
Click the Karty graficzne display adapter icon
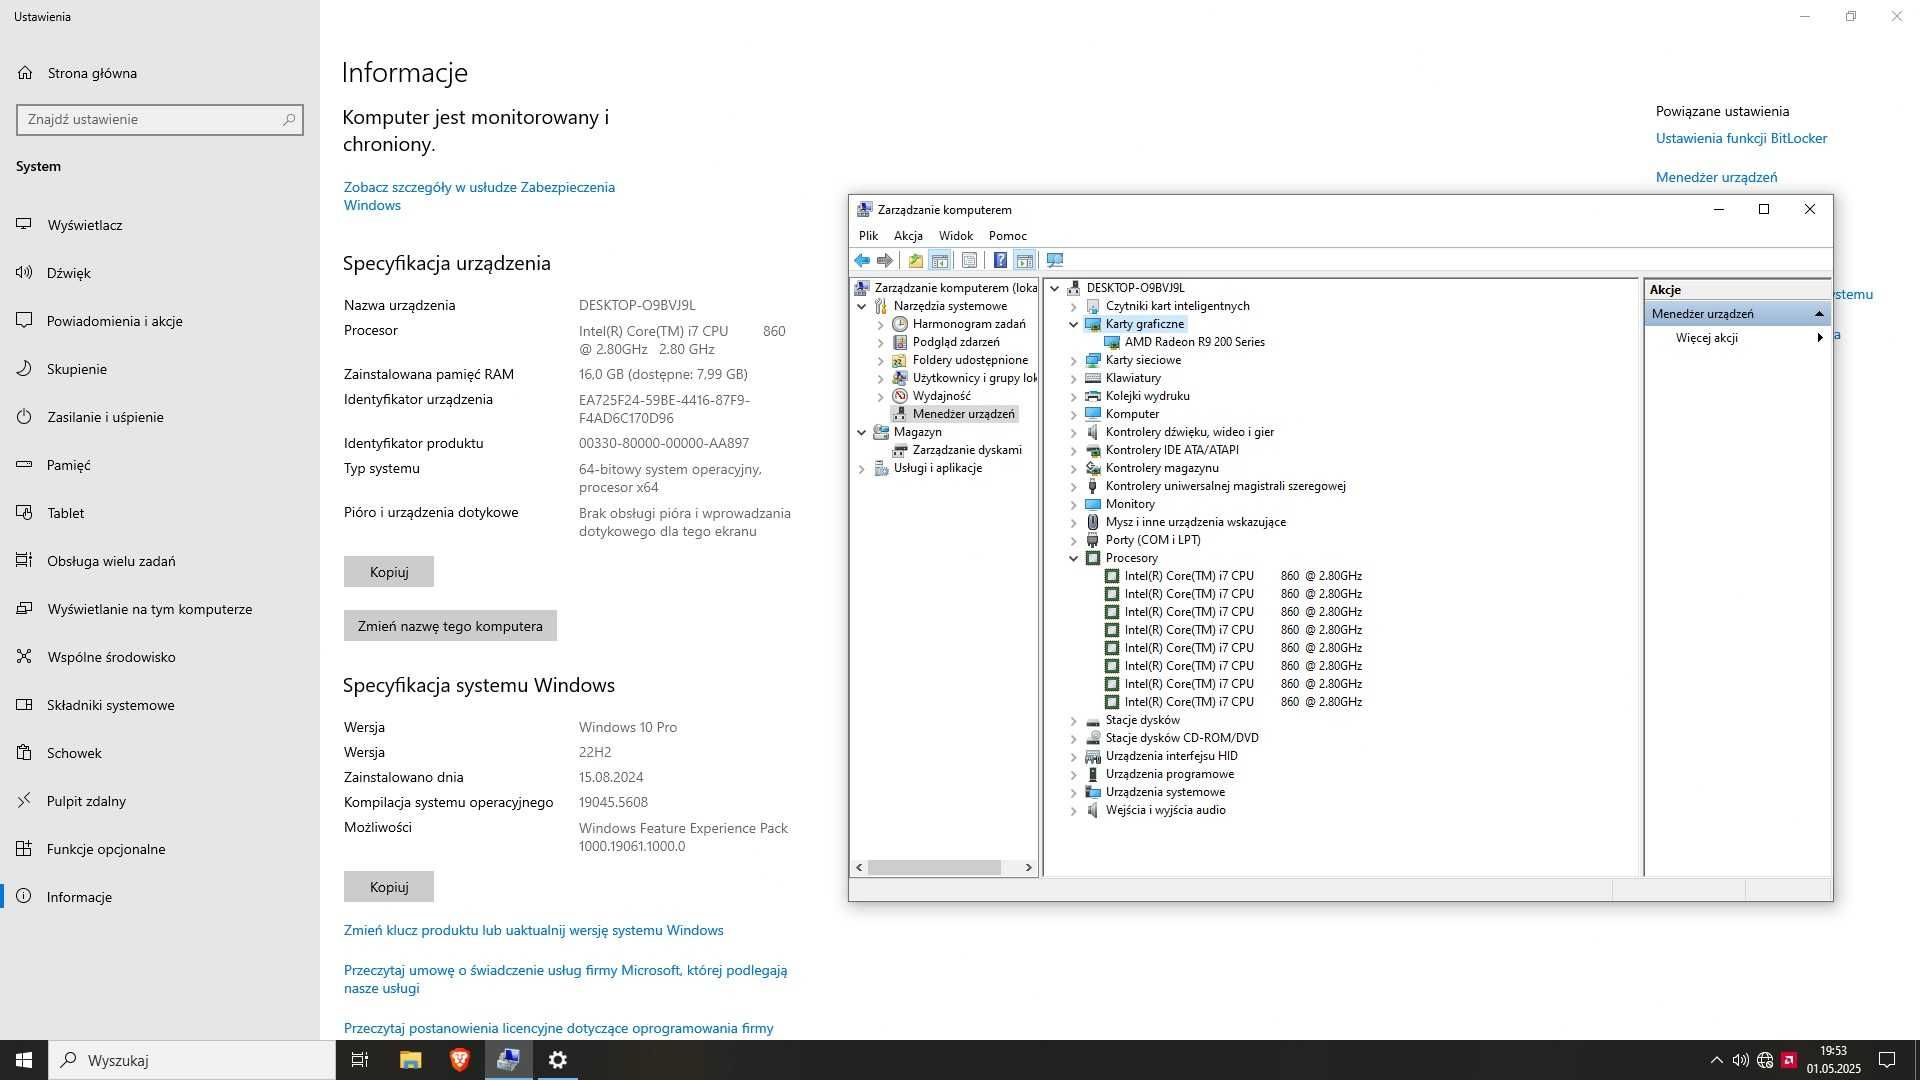(x=1093, y=324)
